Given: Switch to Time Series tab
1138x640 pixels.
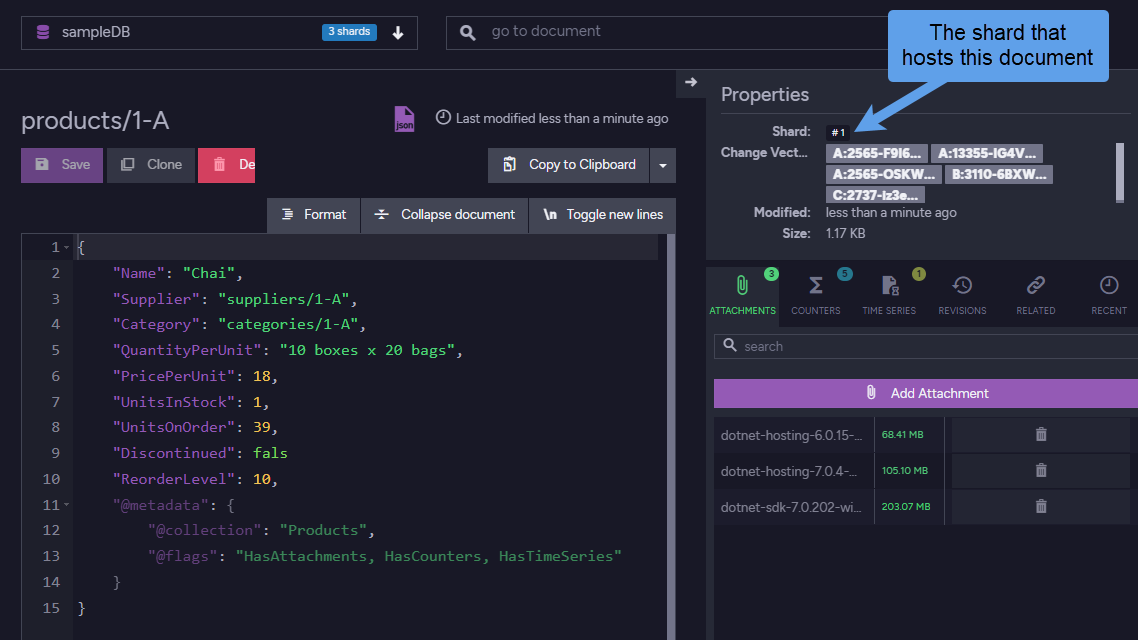Looking at the screenshot, I should 889,295.
